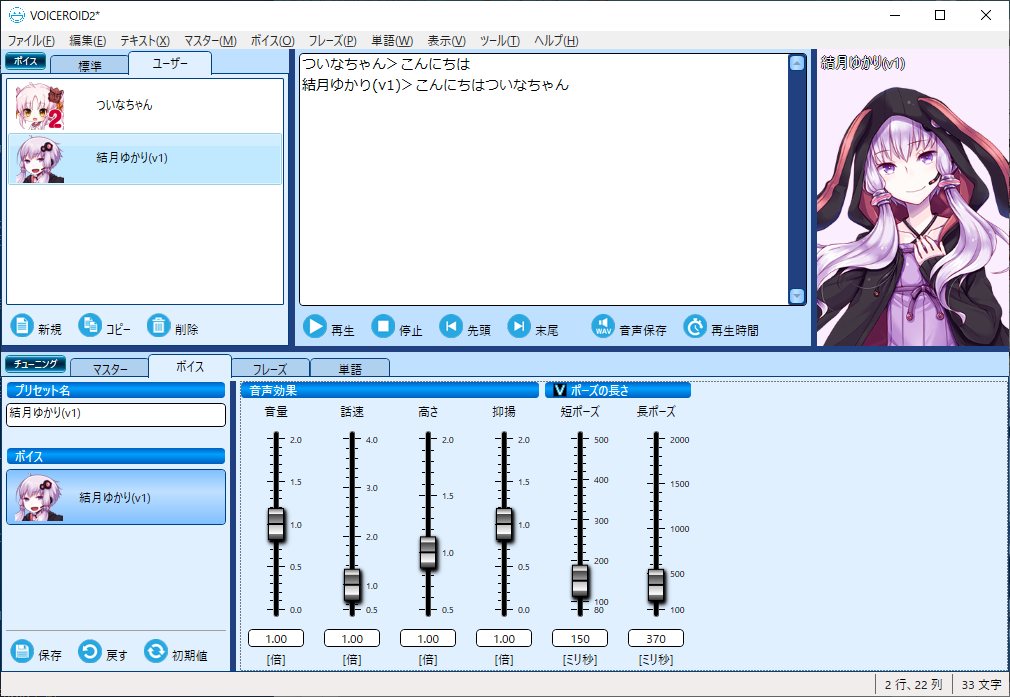This screenshot has width=1010, height=697.
Task: Create a new voice preset with 新規
Action: (36, 327)
